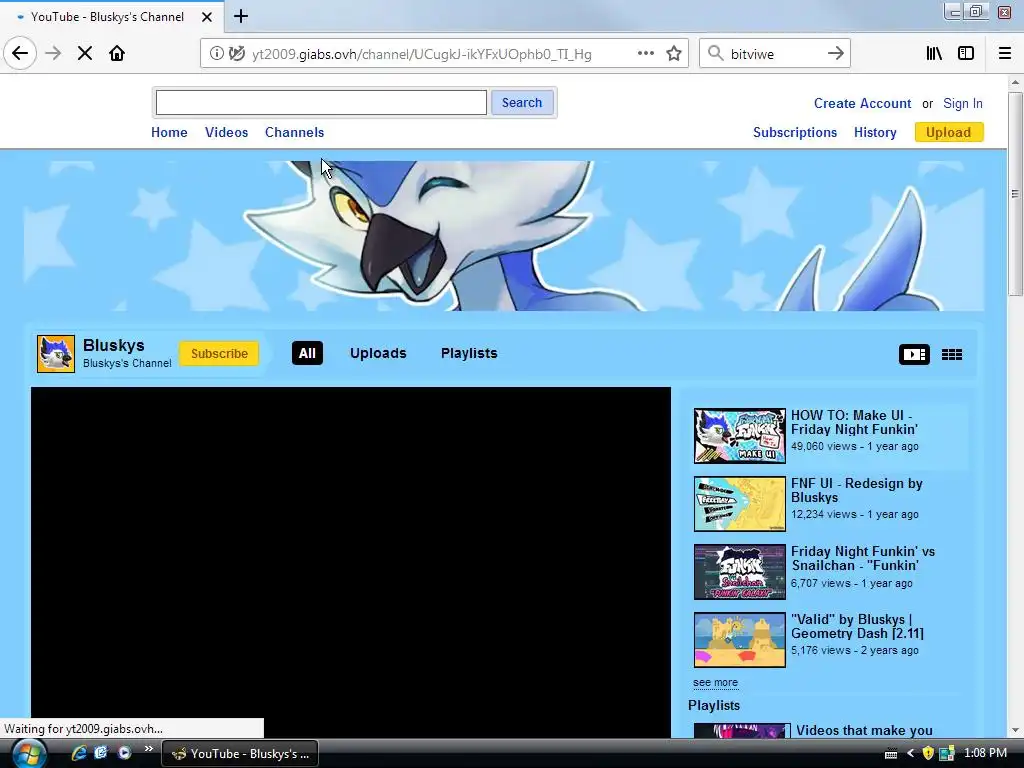Click the Bluskys channel name text
Image resolution: width=1024 pixels, height=768 pixels.
tap(114, 345)
